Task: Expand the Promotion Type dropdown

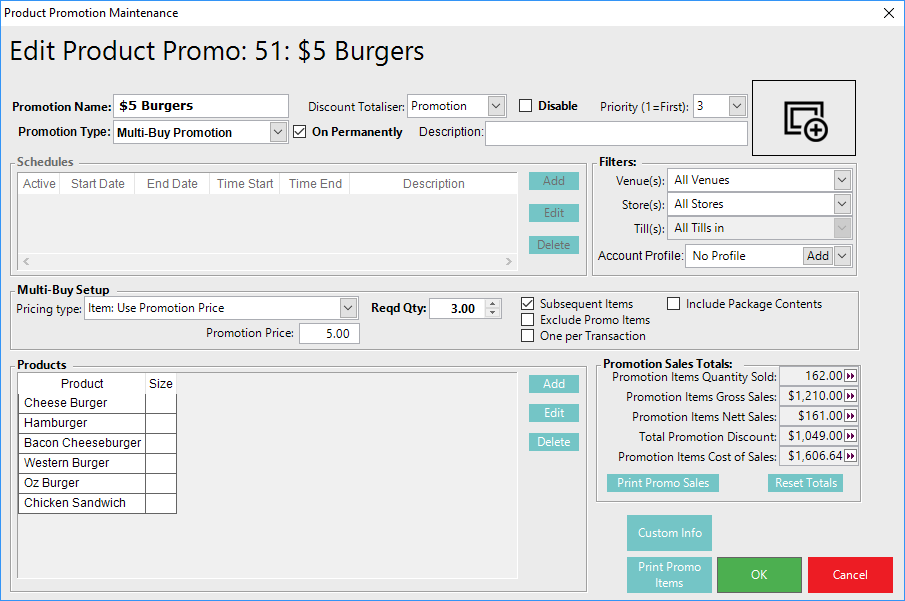Action: pyautogui.click(x=279, y=132)
